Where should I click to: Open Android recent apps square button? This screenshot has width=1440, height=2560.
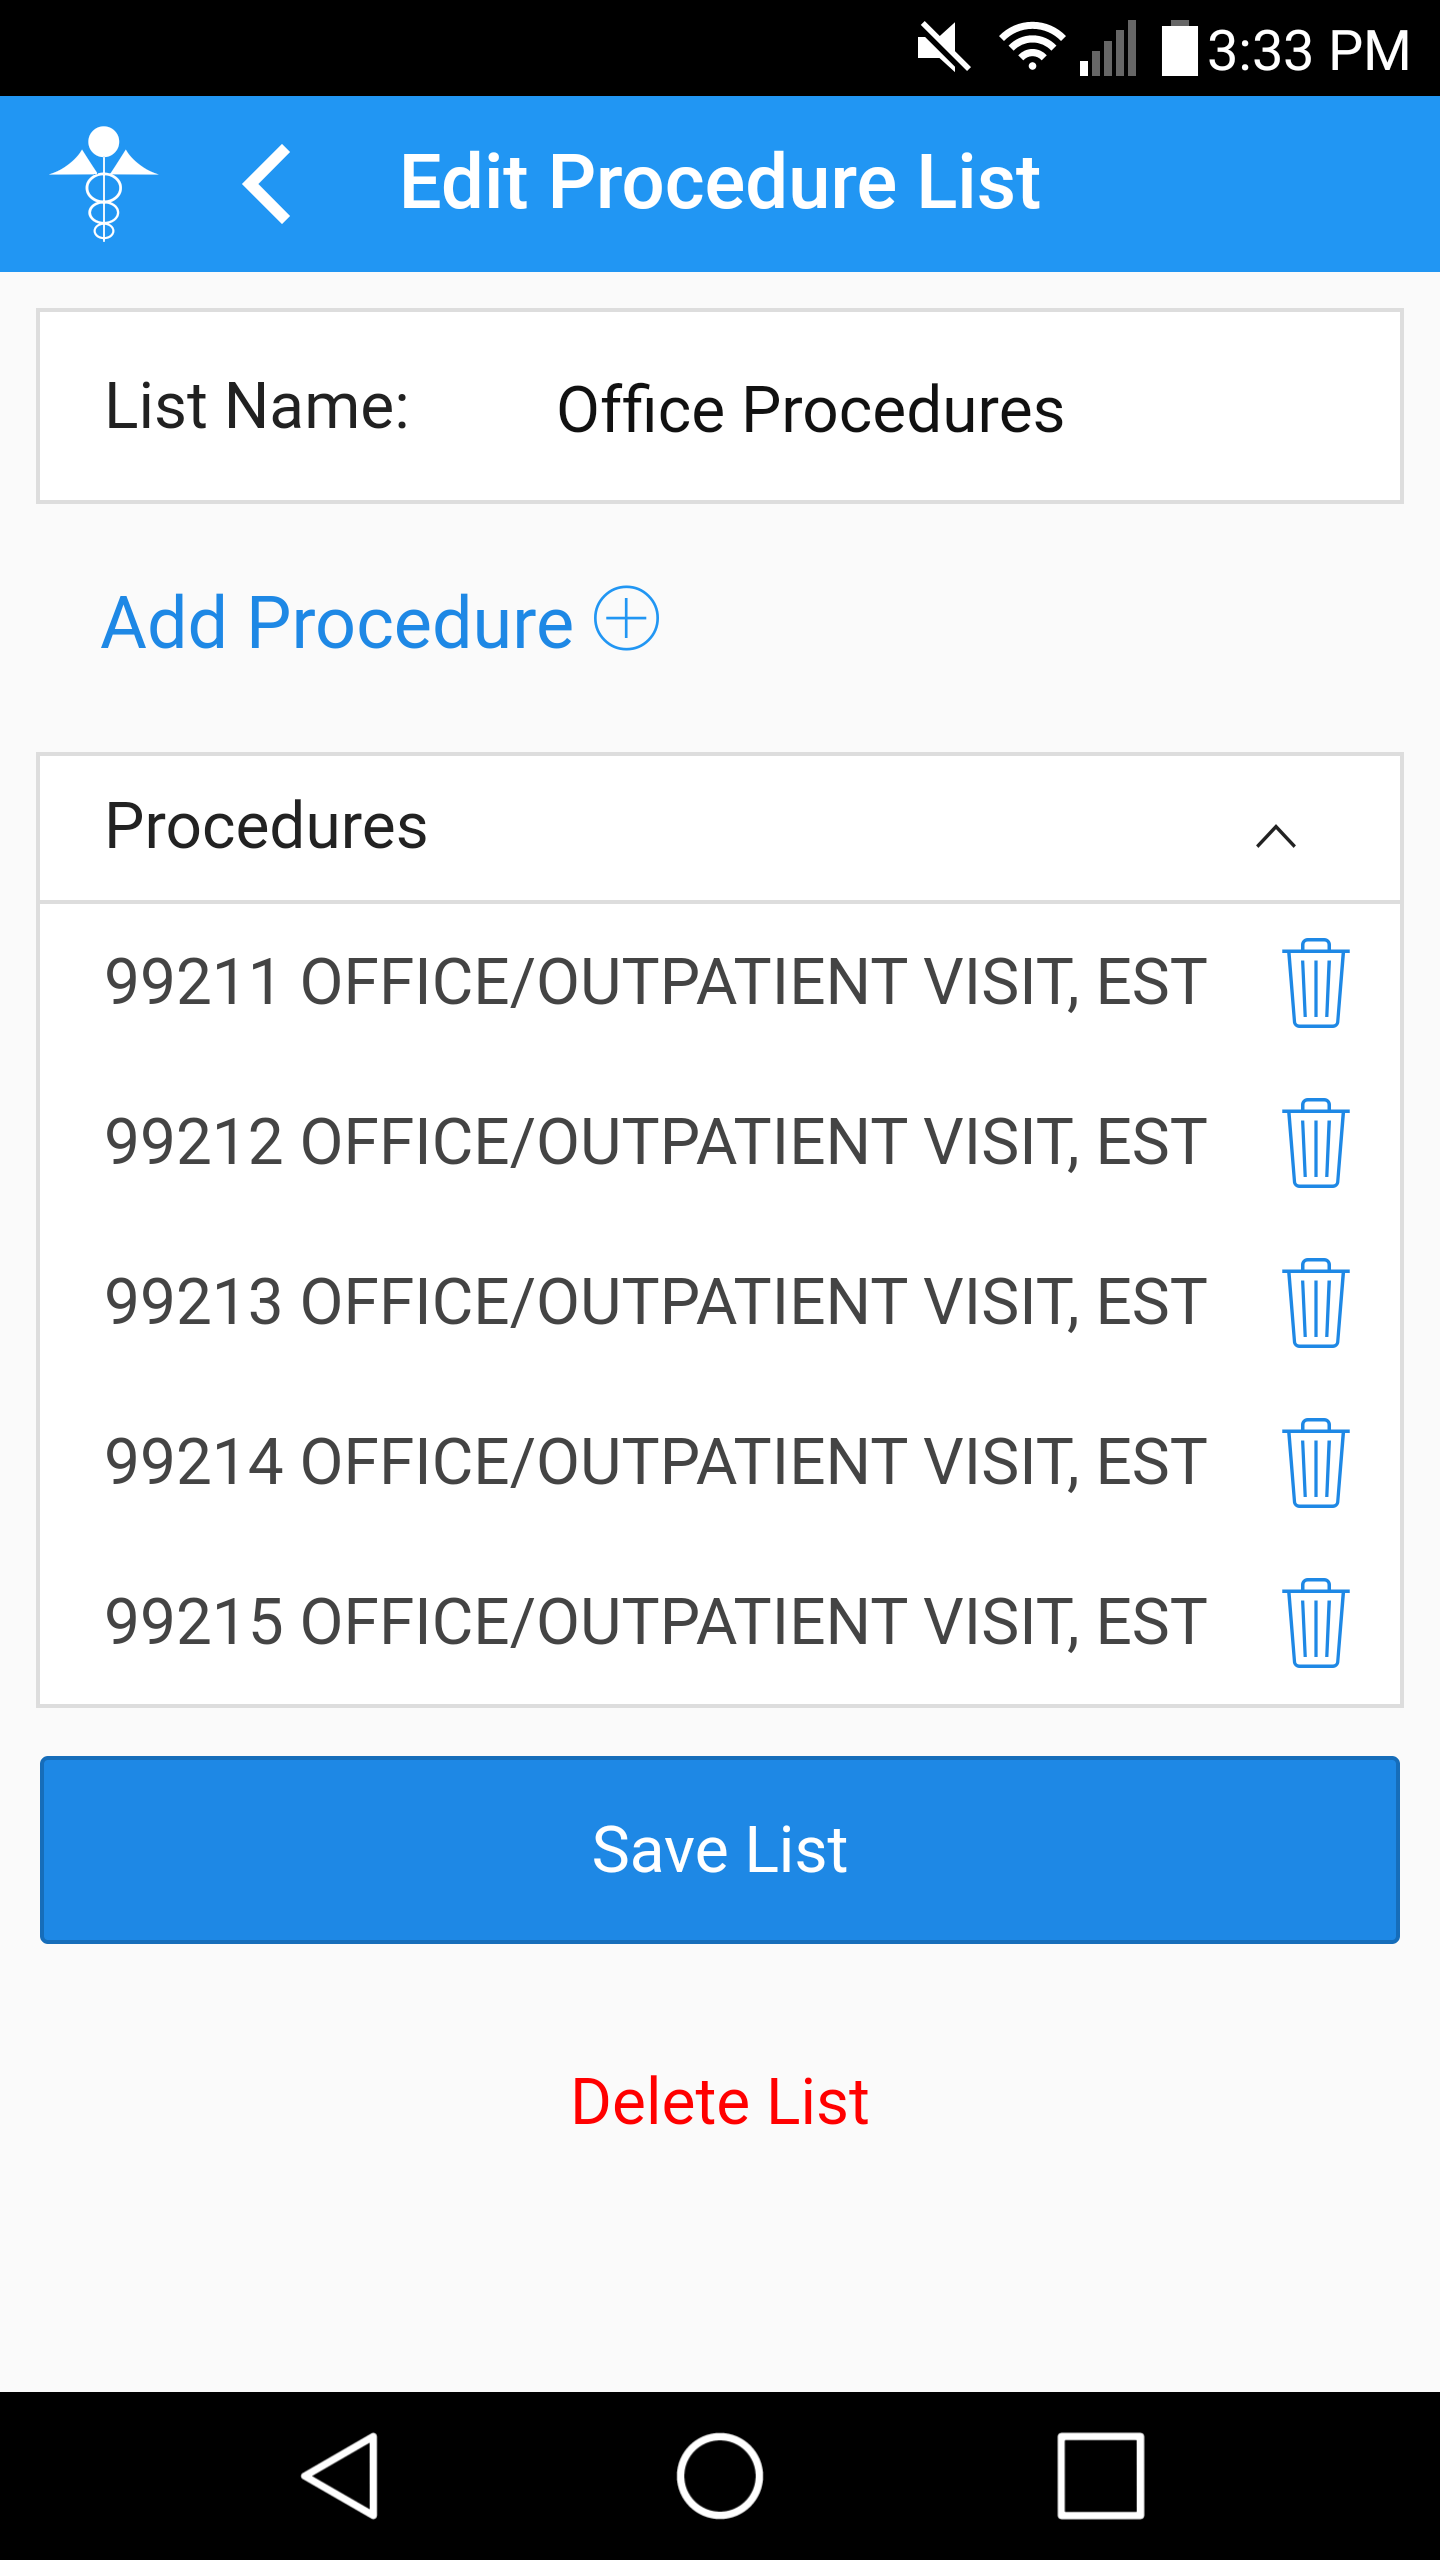[x=1100, y=2476]
